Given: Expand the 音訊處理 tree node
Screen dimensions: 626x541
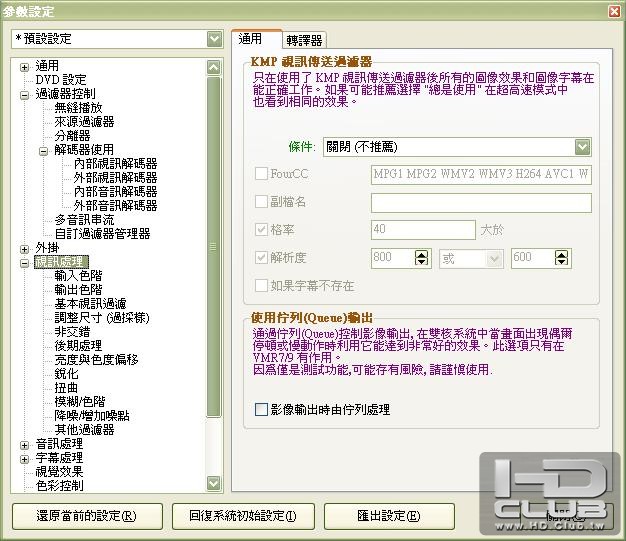Looking at the screenshot, I should (24, 445).
